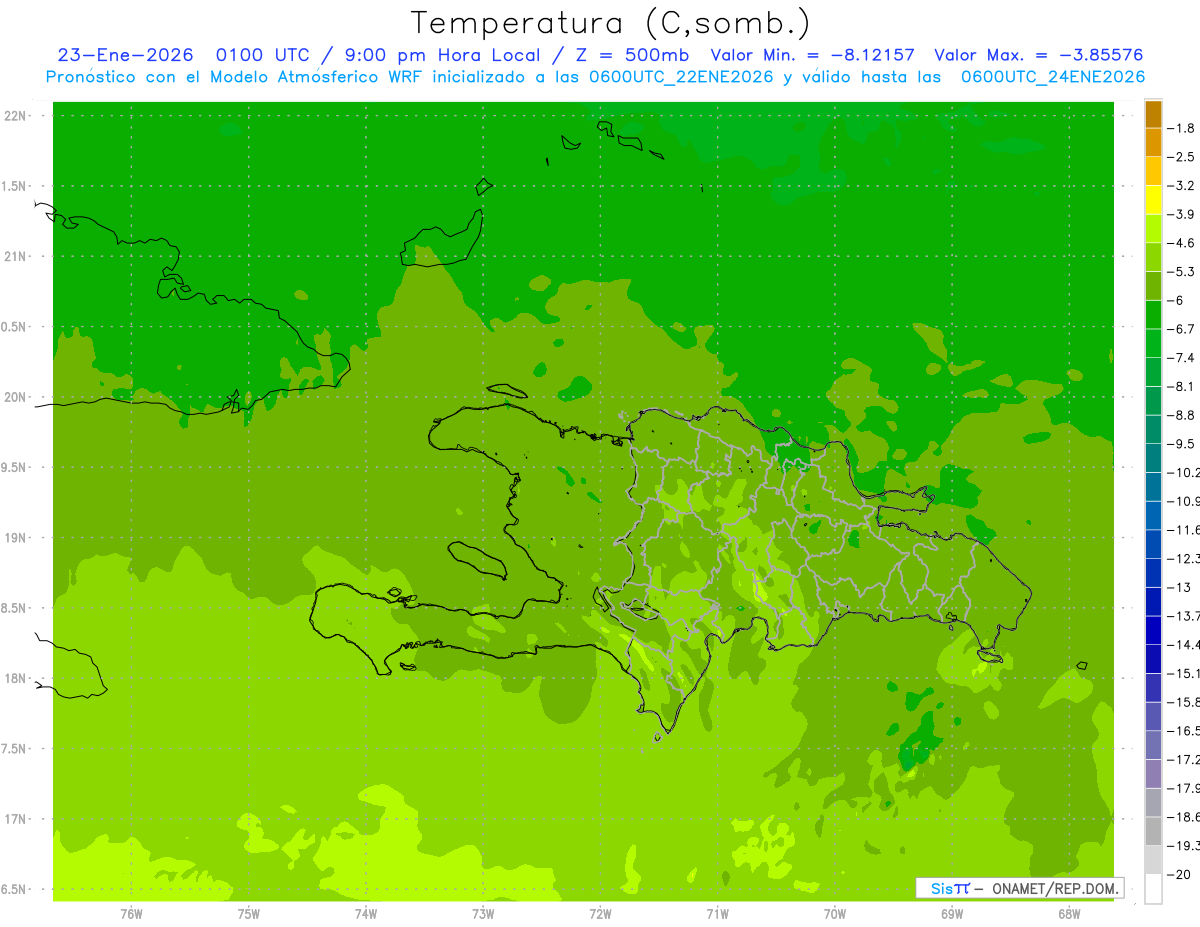Click the "17N" latitude label
The image size is (1200, 927).
point(16,819)
